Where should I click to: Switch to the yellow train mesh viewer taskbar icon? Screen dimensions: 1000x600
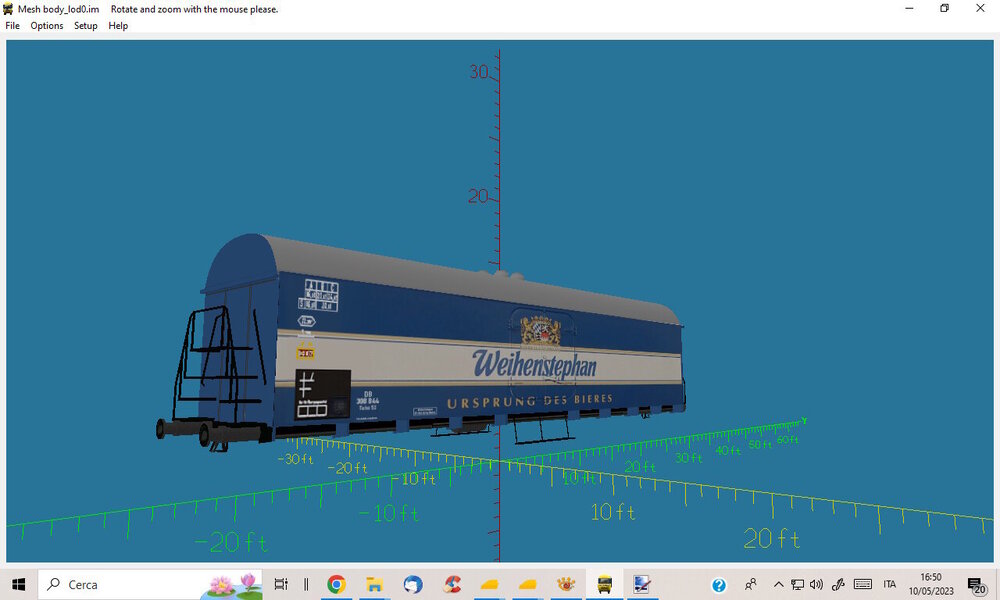click(605, 584)
